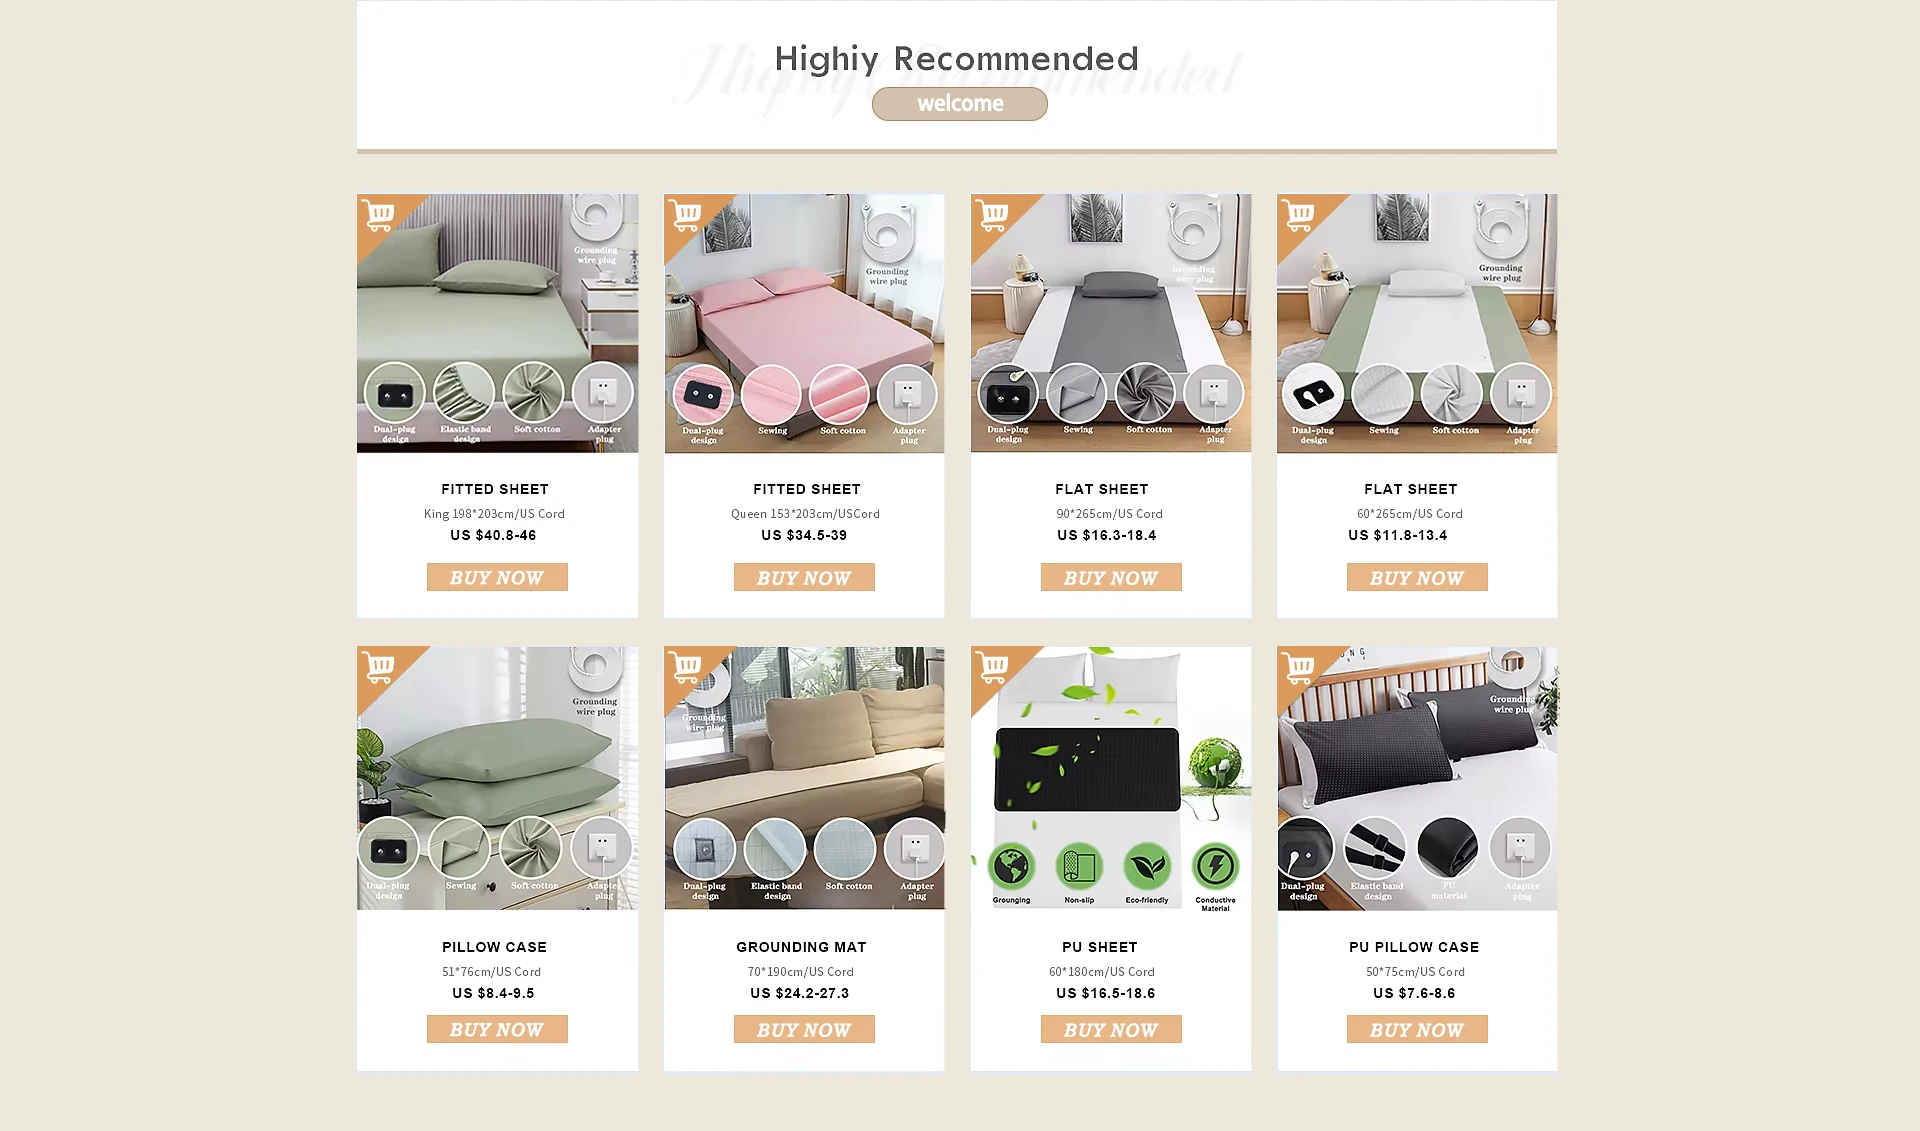Click BUY NOW under PU Sheet
1920x1131 pixels.
[1111, 1029]
